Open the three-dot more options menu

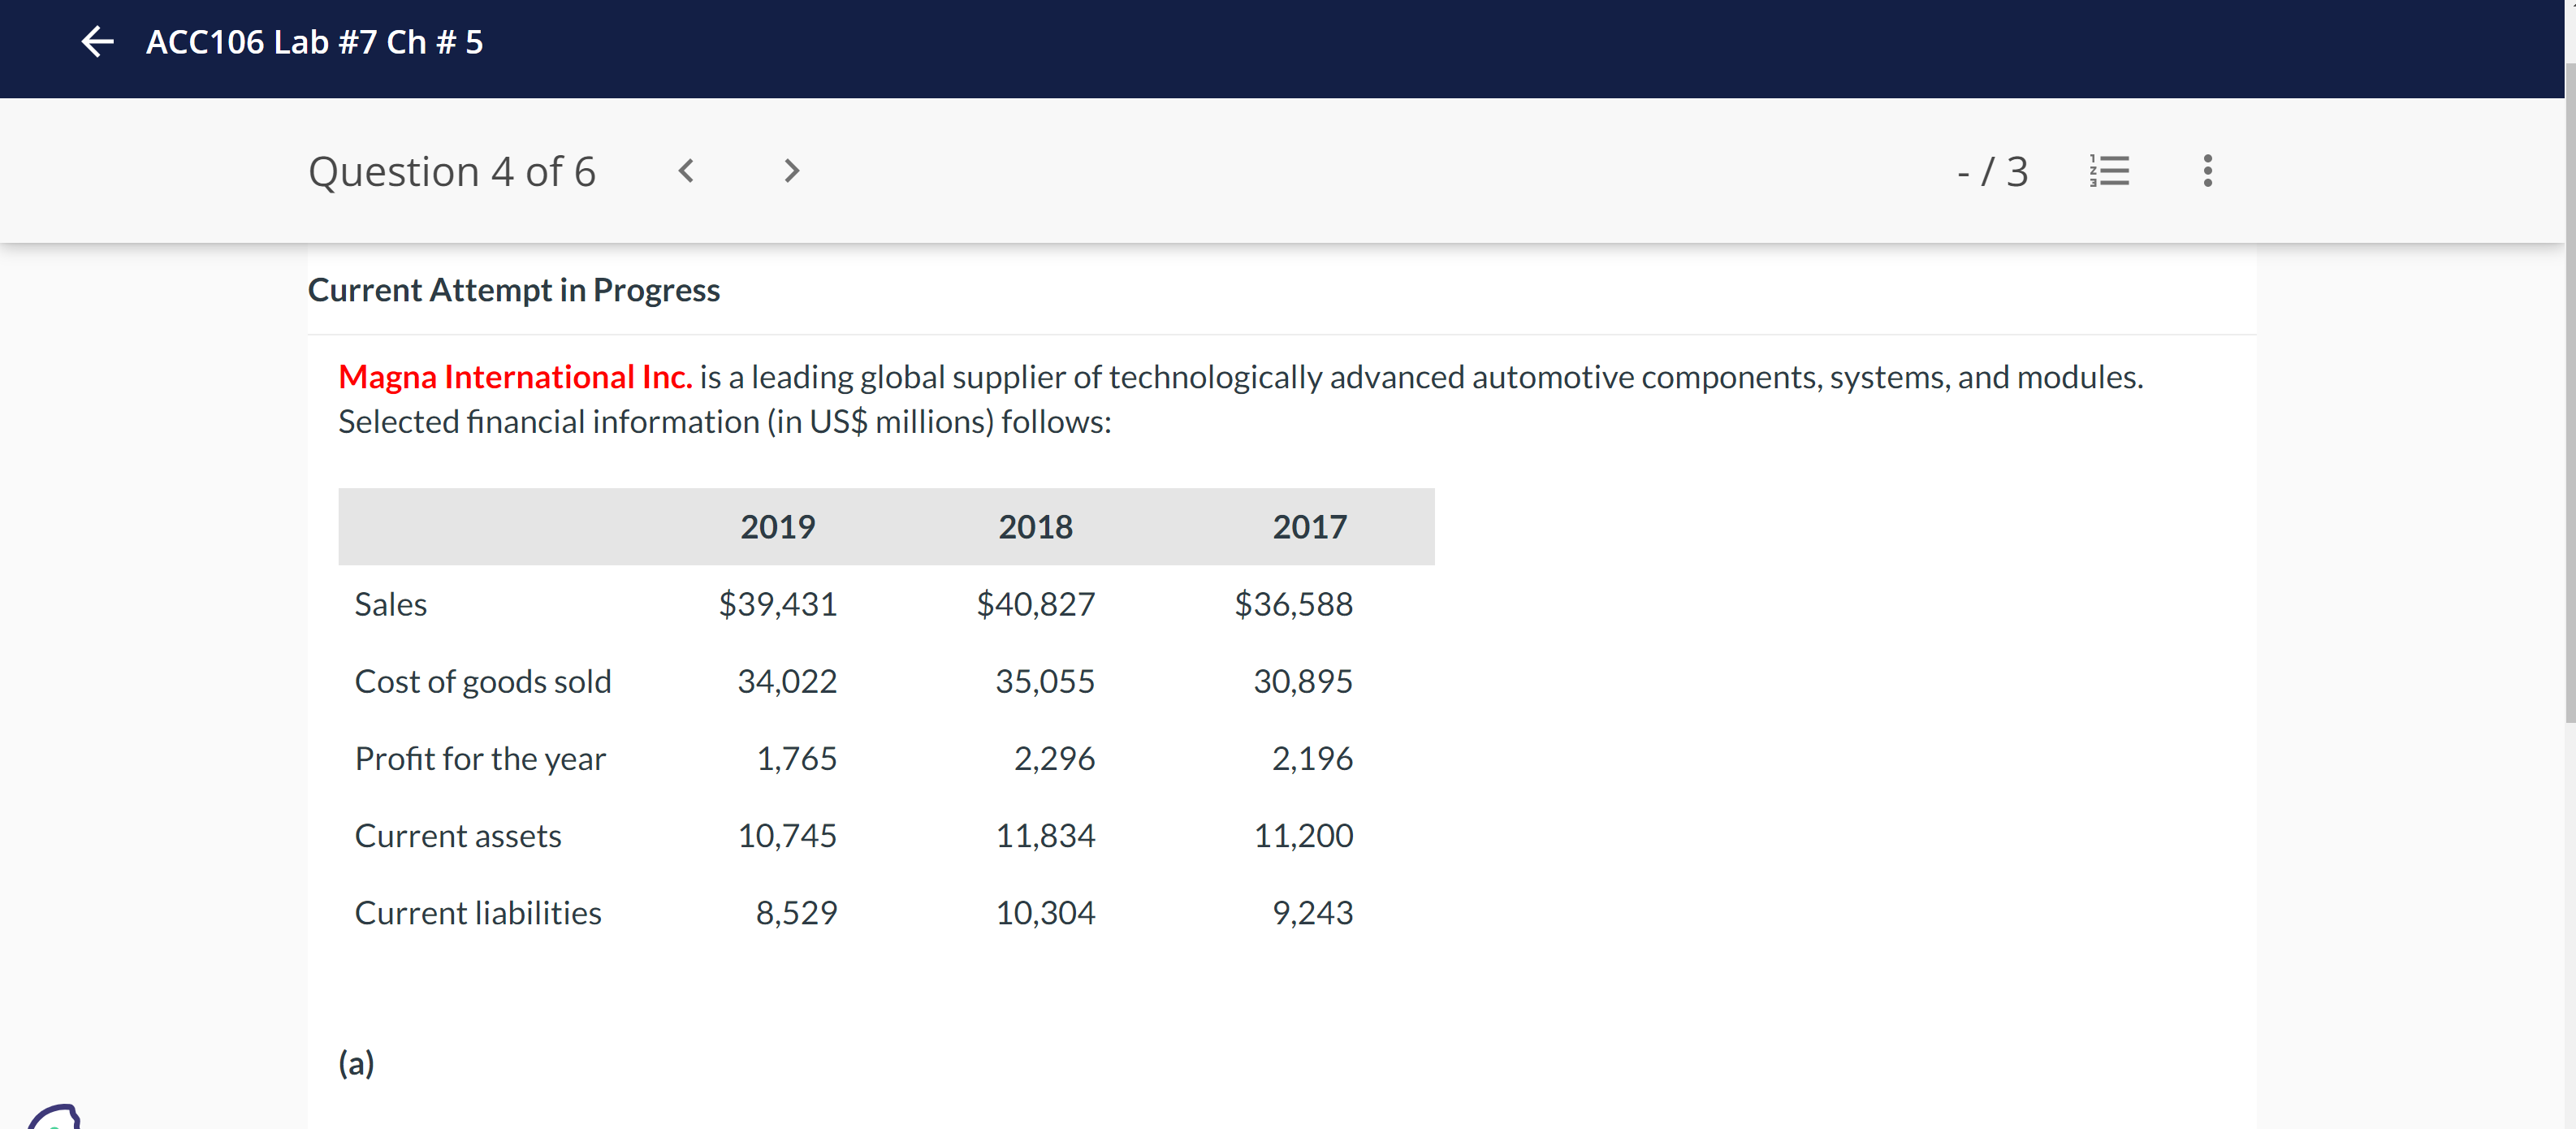click(x=2207, y=171)
